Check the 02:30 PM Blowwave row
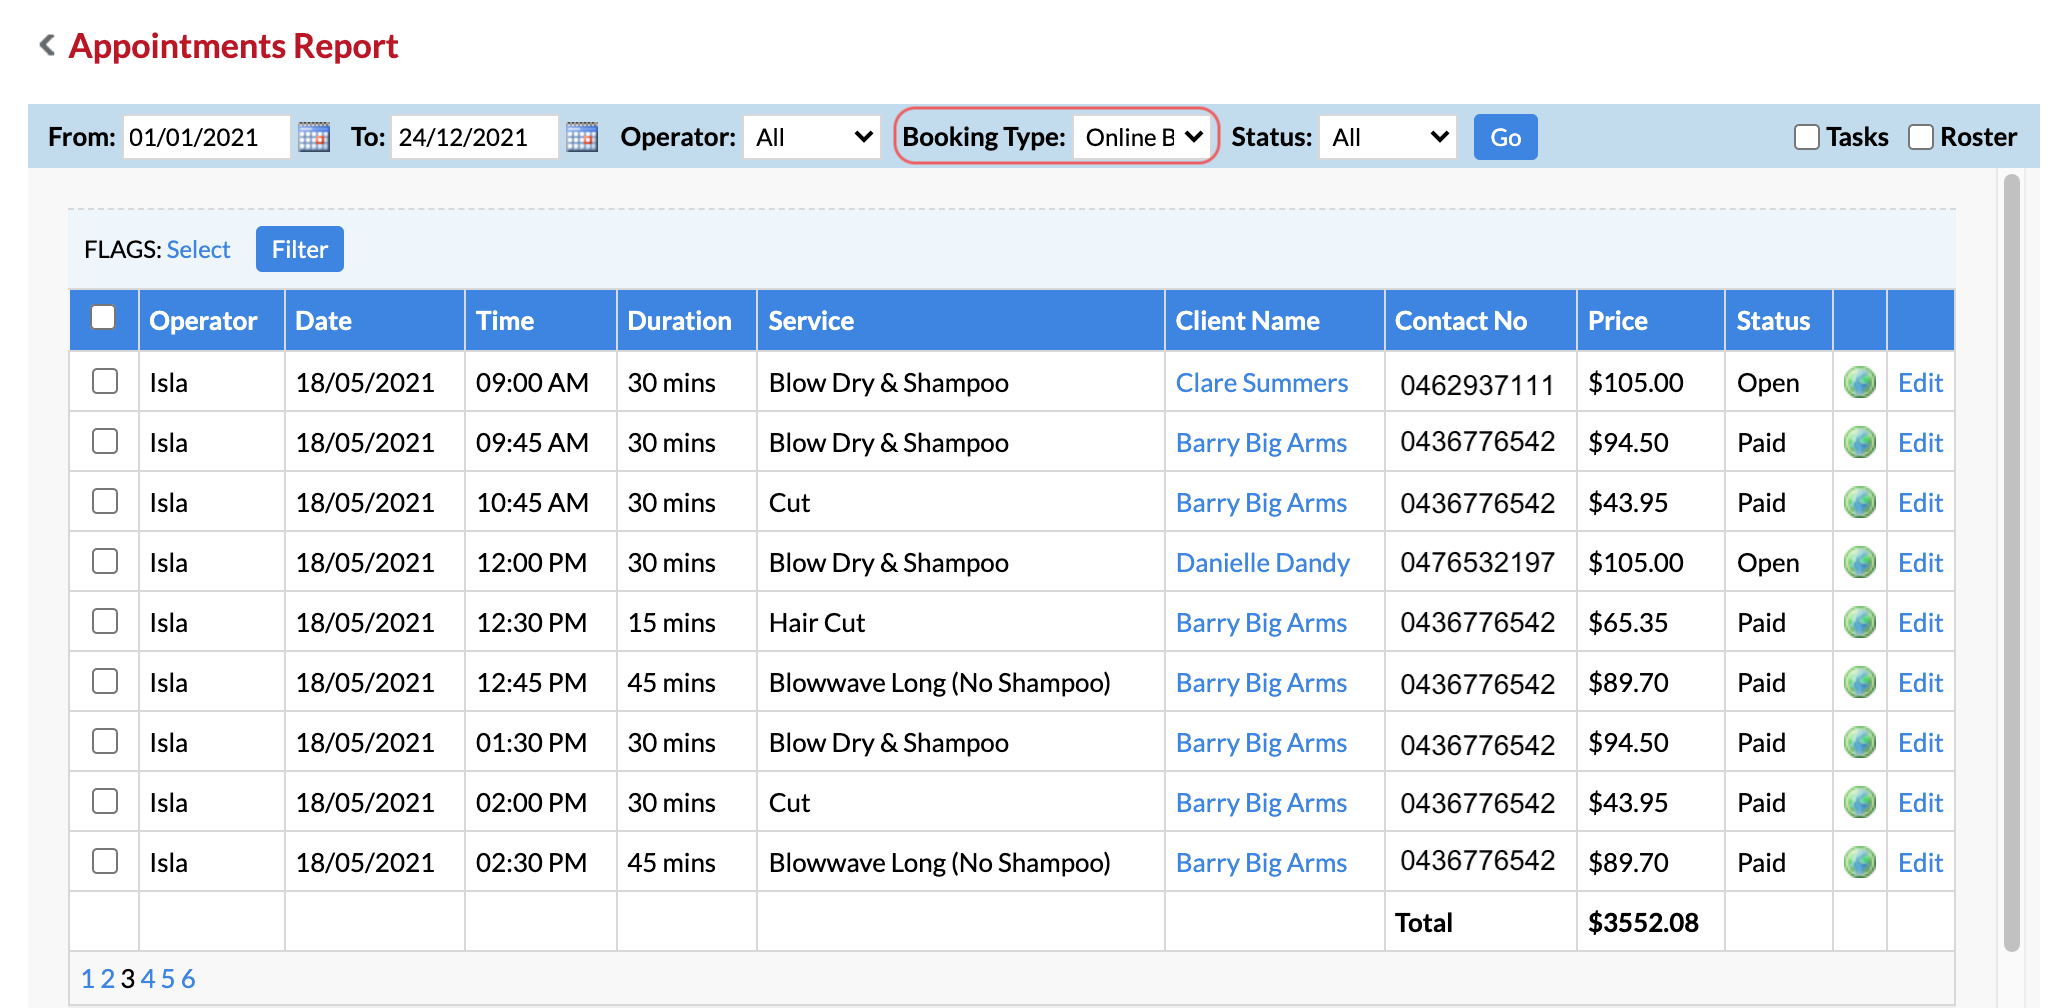Image resolution: width=2058 pixels, height=1008 pixels. pyautogui.click(x=105, y=861)
